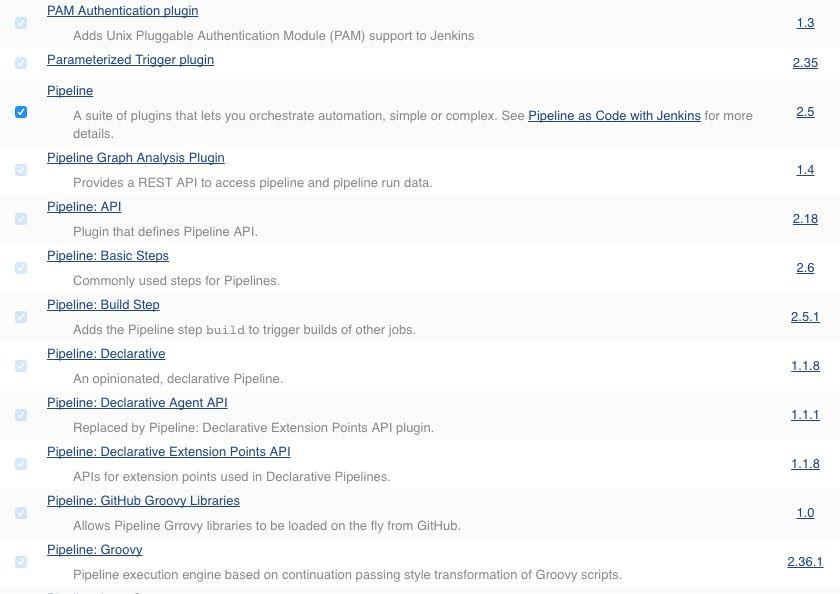Uncheck the Pipeline: Build Step checkbox
840x594 pixels.
pos(21,316)
